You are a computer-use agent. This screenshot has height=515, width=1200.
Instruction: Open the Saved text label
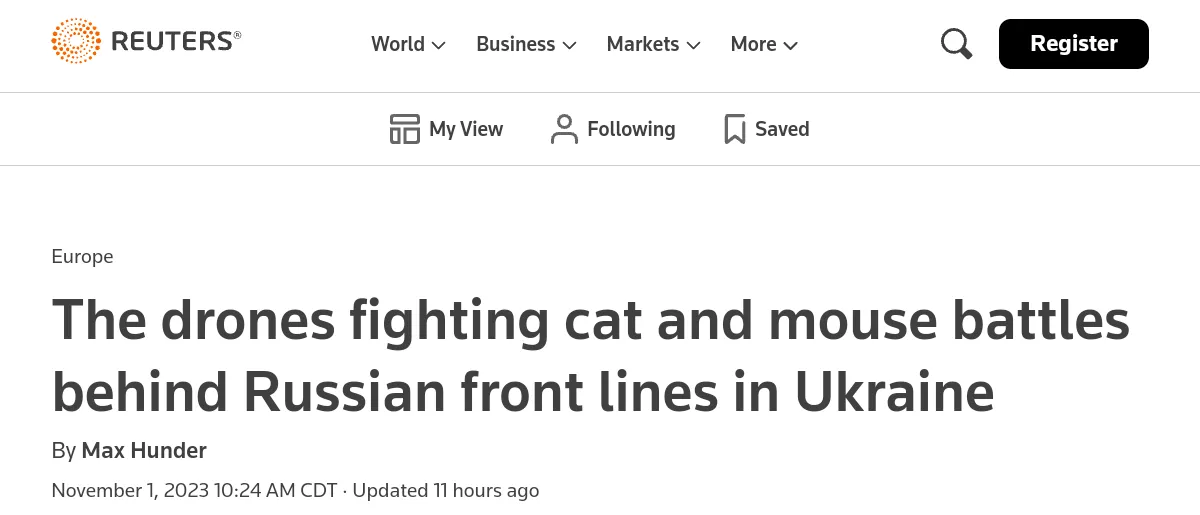point(782,129)
